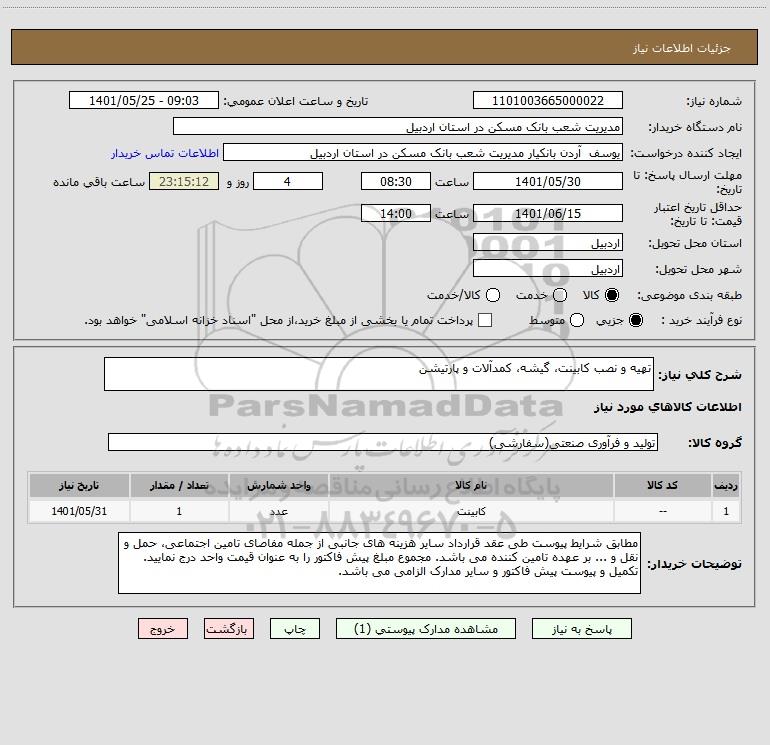Image resolution: width=770 pixels, height=745 pixels.
Task: Select the جزیی purchase type radio
Action: pyautogui.click(x=635, y=320)
